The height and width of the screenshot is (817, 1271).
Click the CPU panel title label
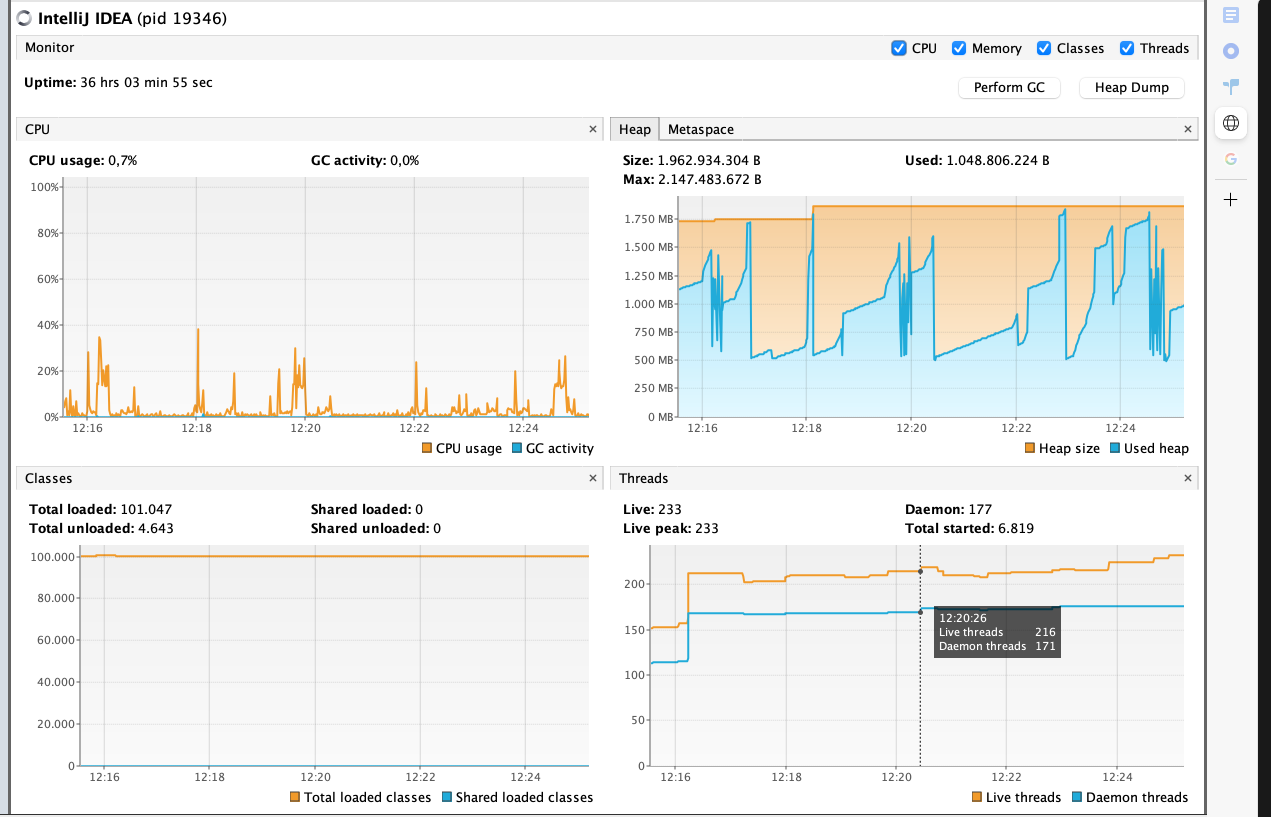[x=37, y=129]
